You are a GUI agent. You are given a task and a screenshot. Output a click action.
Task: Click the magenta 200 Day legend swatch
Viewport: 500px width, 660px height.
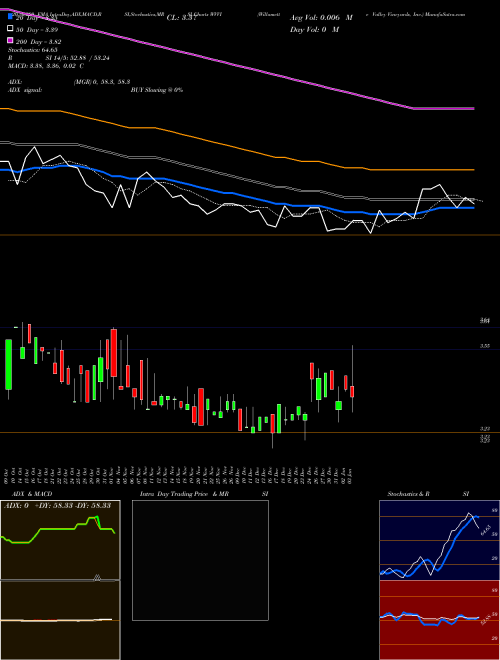(x=11, y=41)
